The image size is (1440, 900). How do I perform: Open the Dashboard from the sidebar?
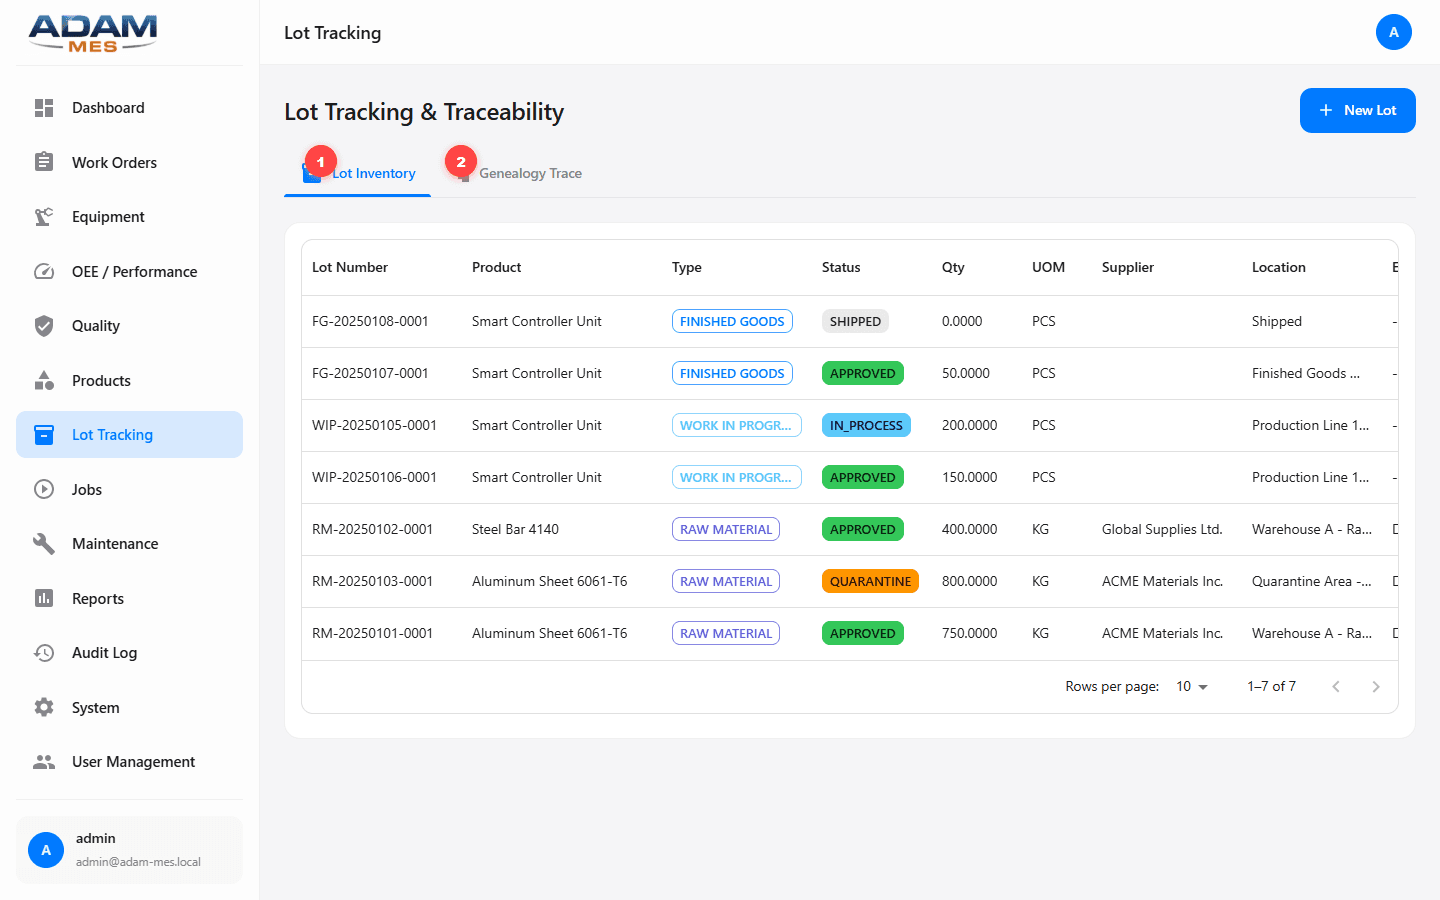[108, 107]
